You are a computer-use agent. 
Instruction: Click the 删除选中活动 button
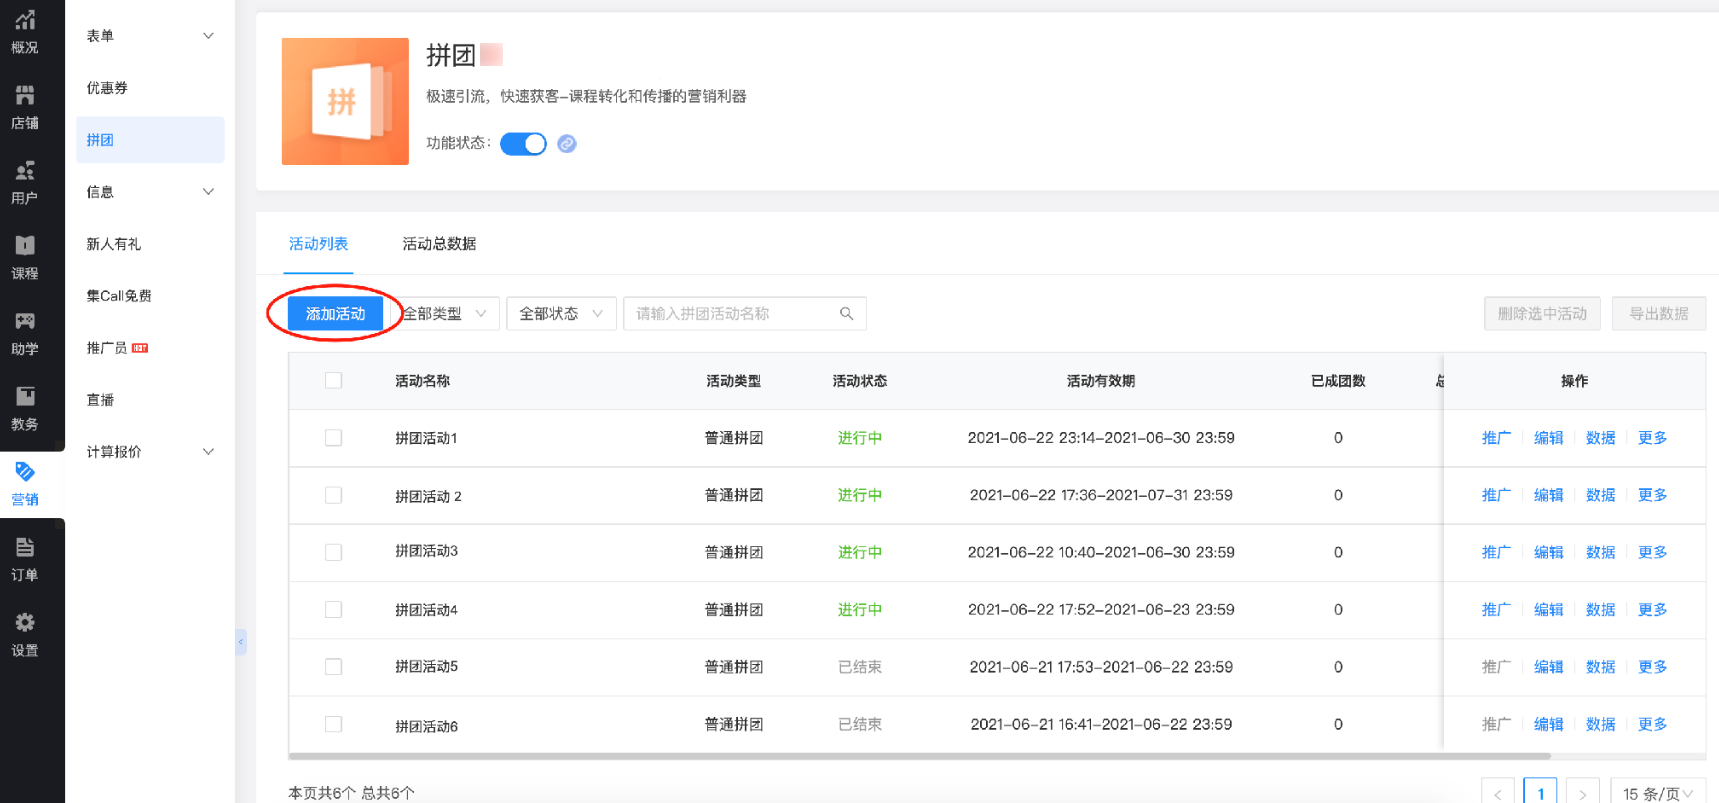coord(1542,314)
